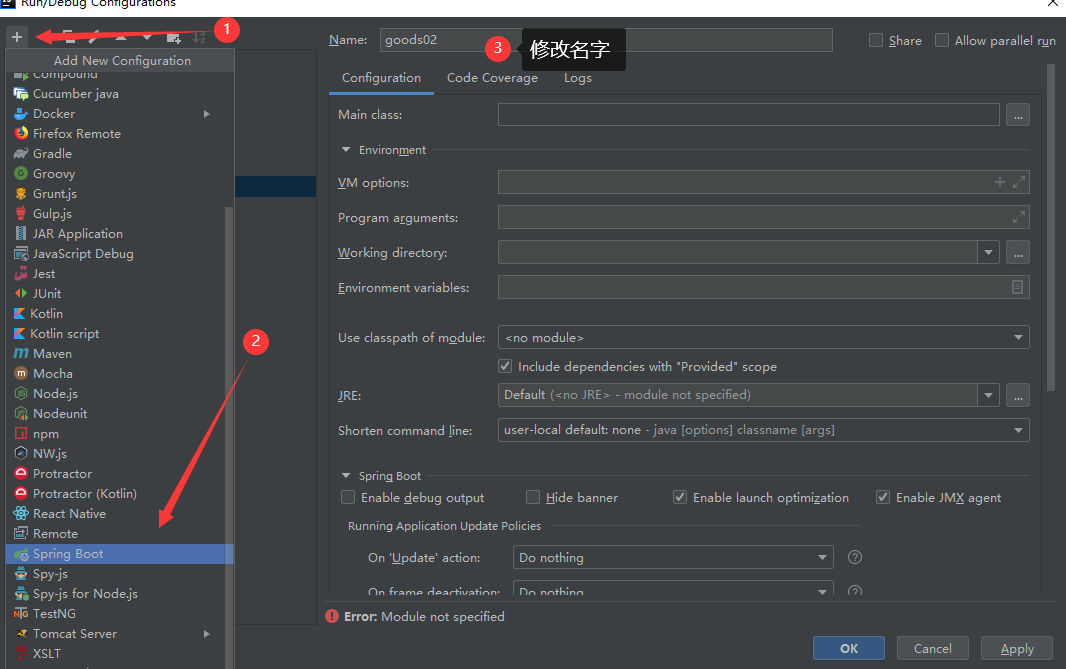Click the create new folder toolbar icon
Viewport: 1066px width, 669px height.
[173, 37]
